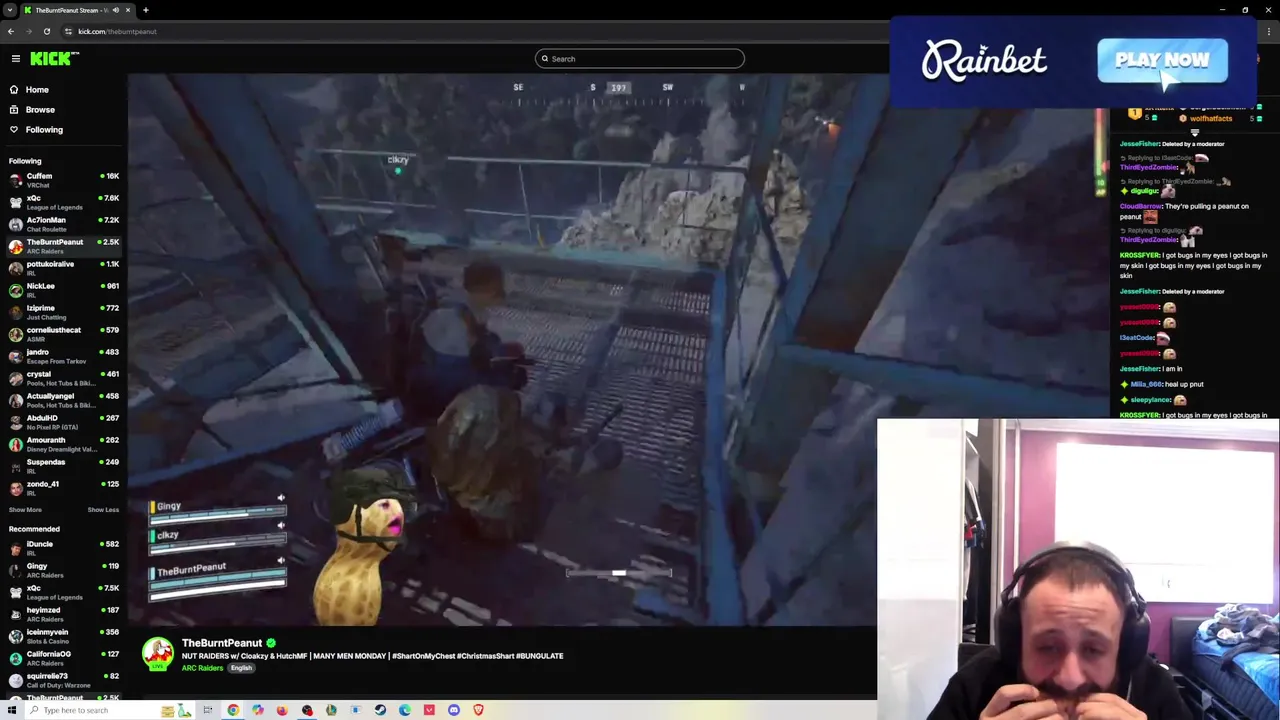Open Amouranth channel
The image size is (1280, 720).
[x=63, y=445]
